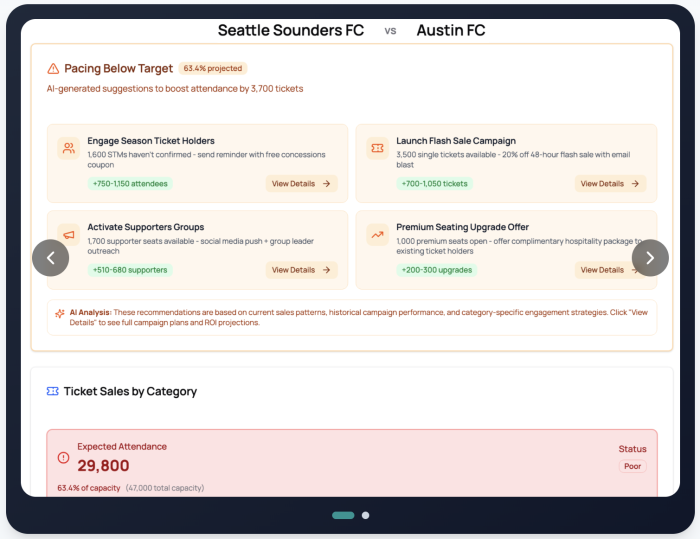This screenshot has height=539, width=700.
Task: Click the warning triangle icon beside Pacing Below Target
Action: (53, 69)
